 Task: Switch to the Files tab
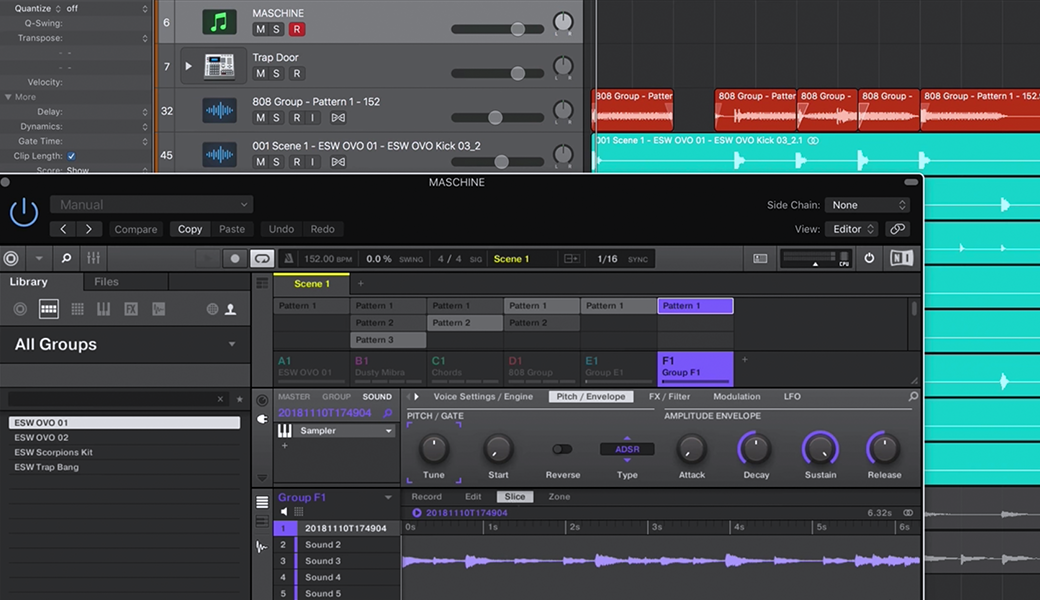click(x=106, y=282)
